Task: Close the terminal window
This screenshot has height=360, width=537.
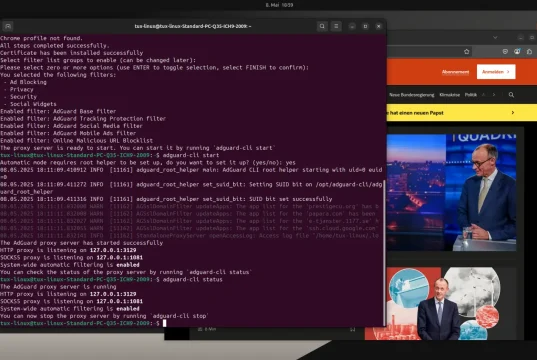Action: tap(378, 26)
